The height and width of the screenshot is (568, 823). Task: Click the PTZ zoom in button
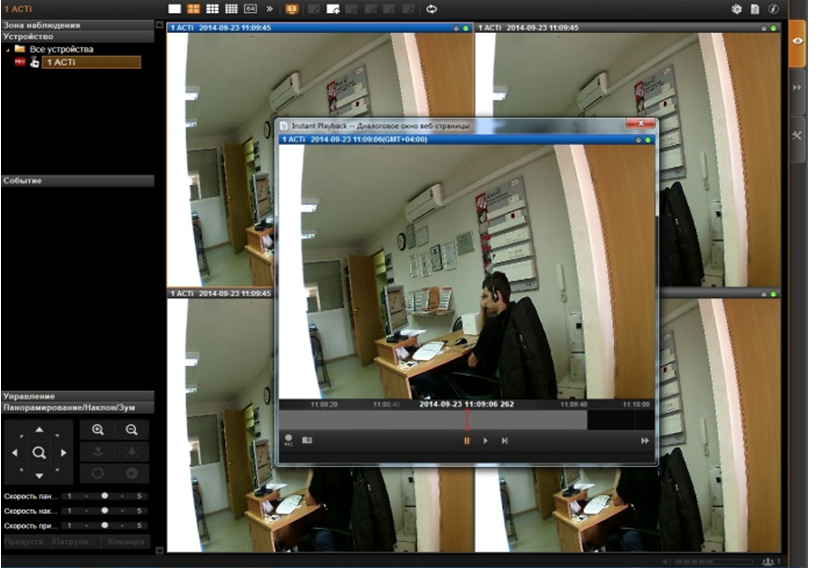tap(98, 430)
